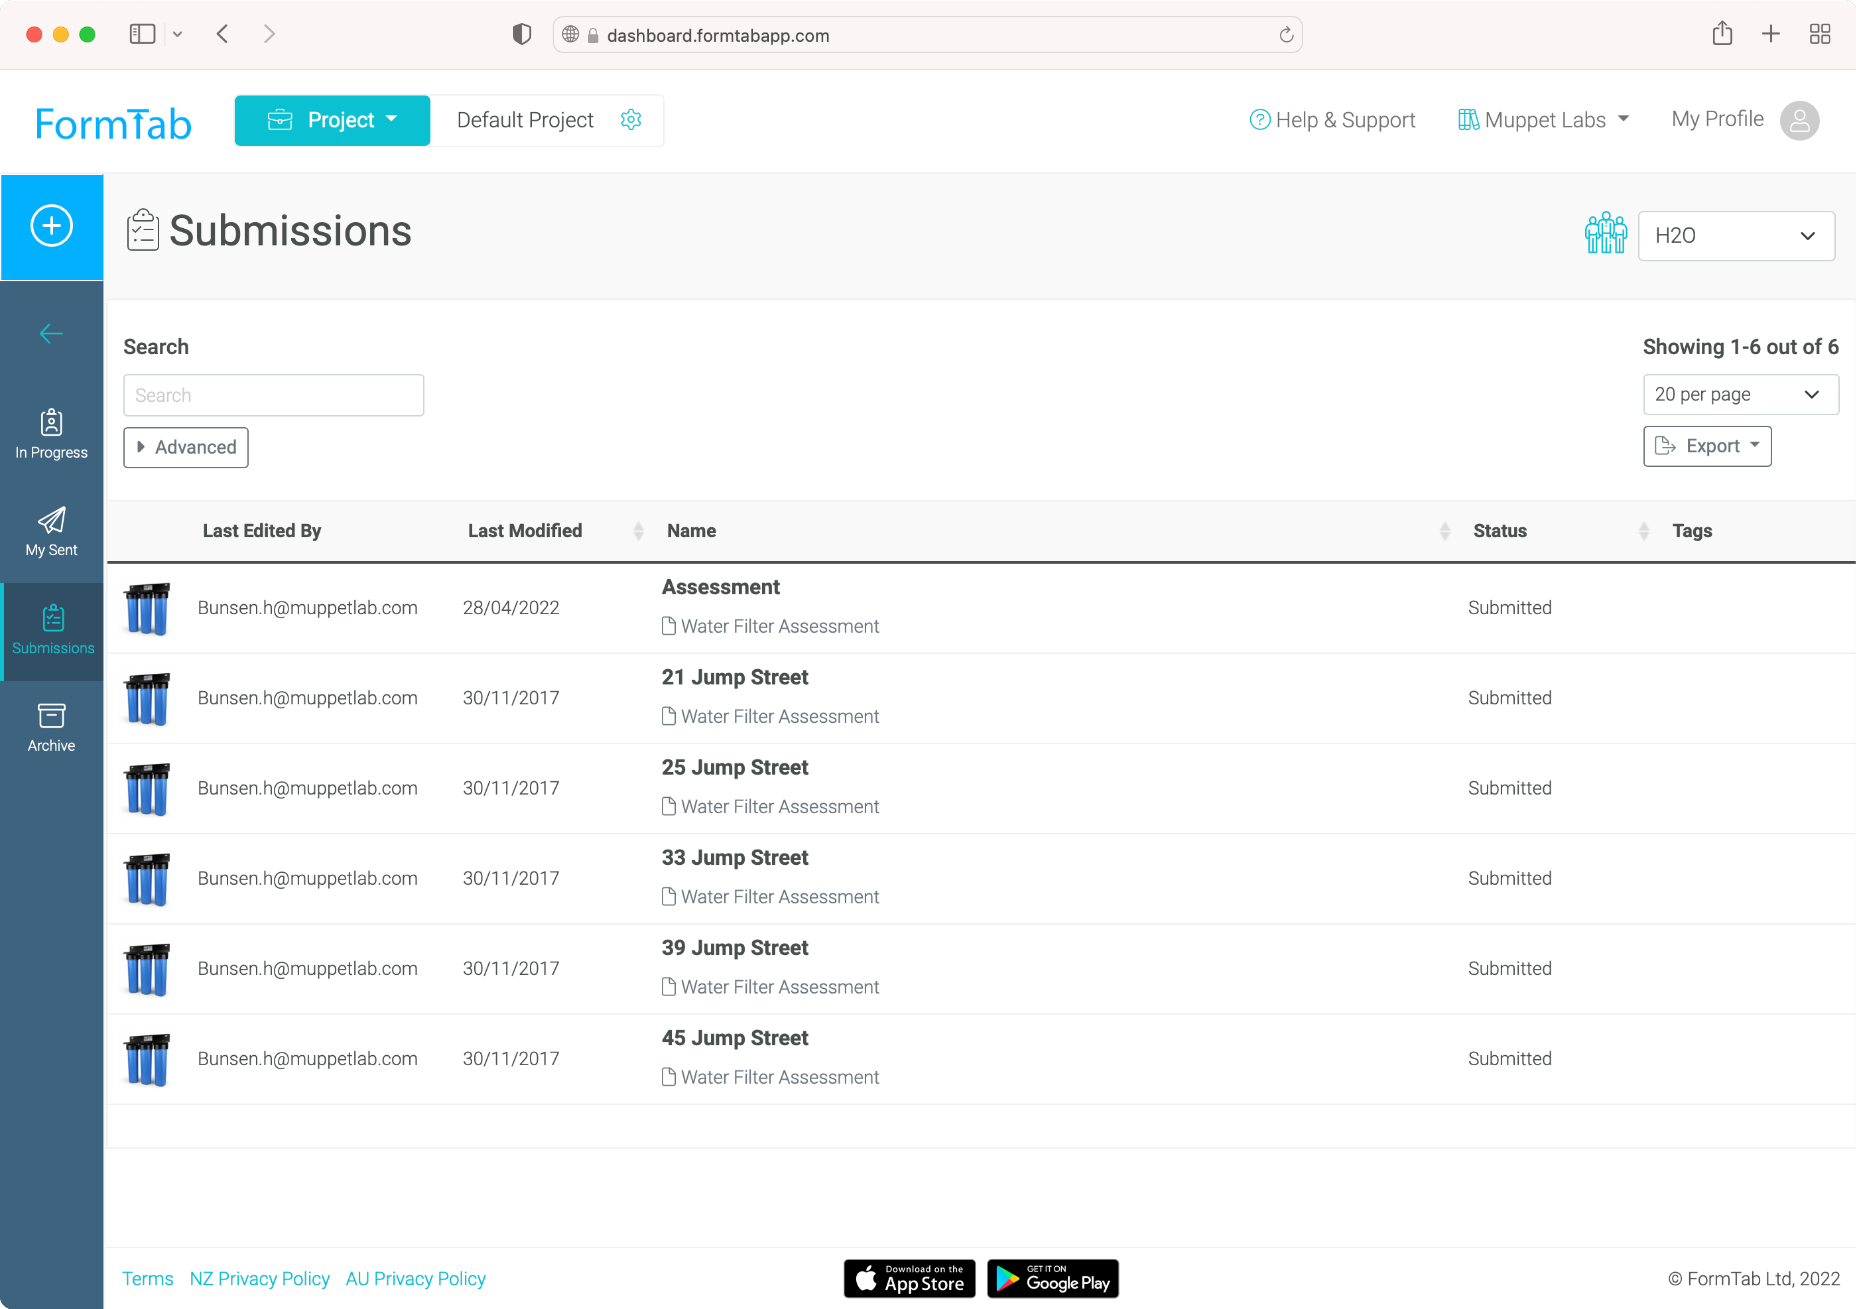Open the Project dropdown menu

(333, 121)
